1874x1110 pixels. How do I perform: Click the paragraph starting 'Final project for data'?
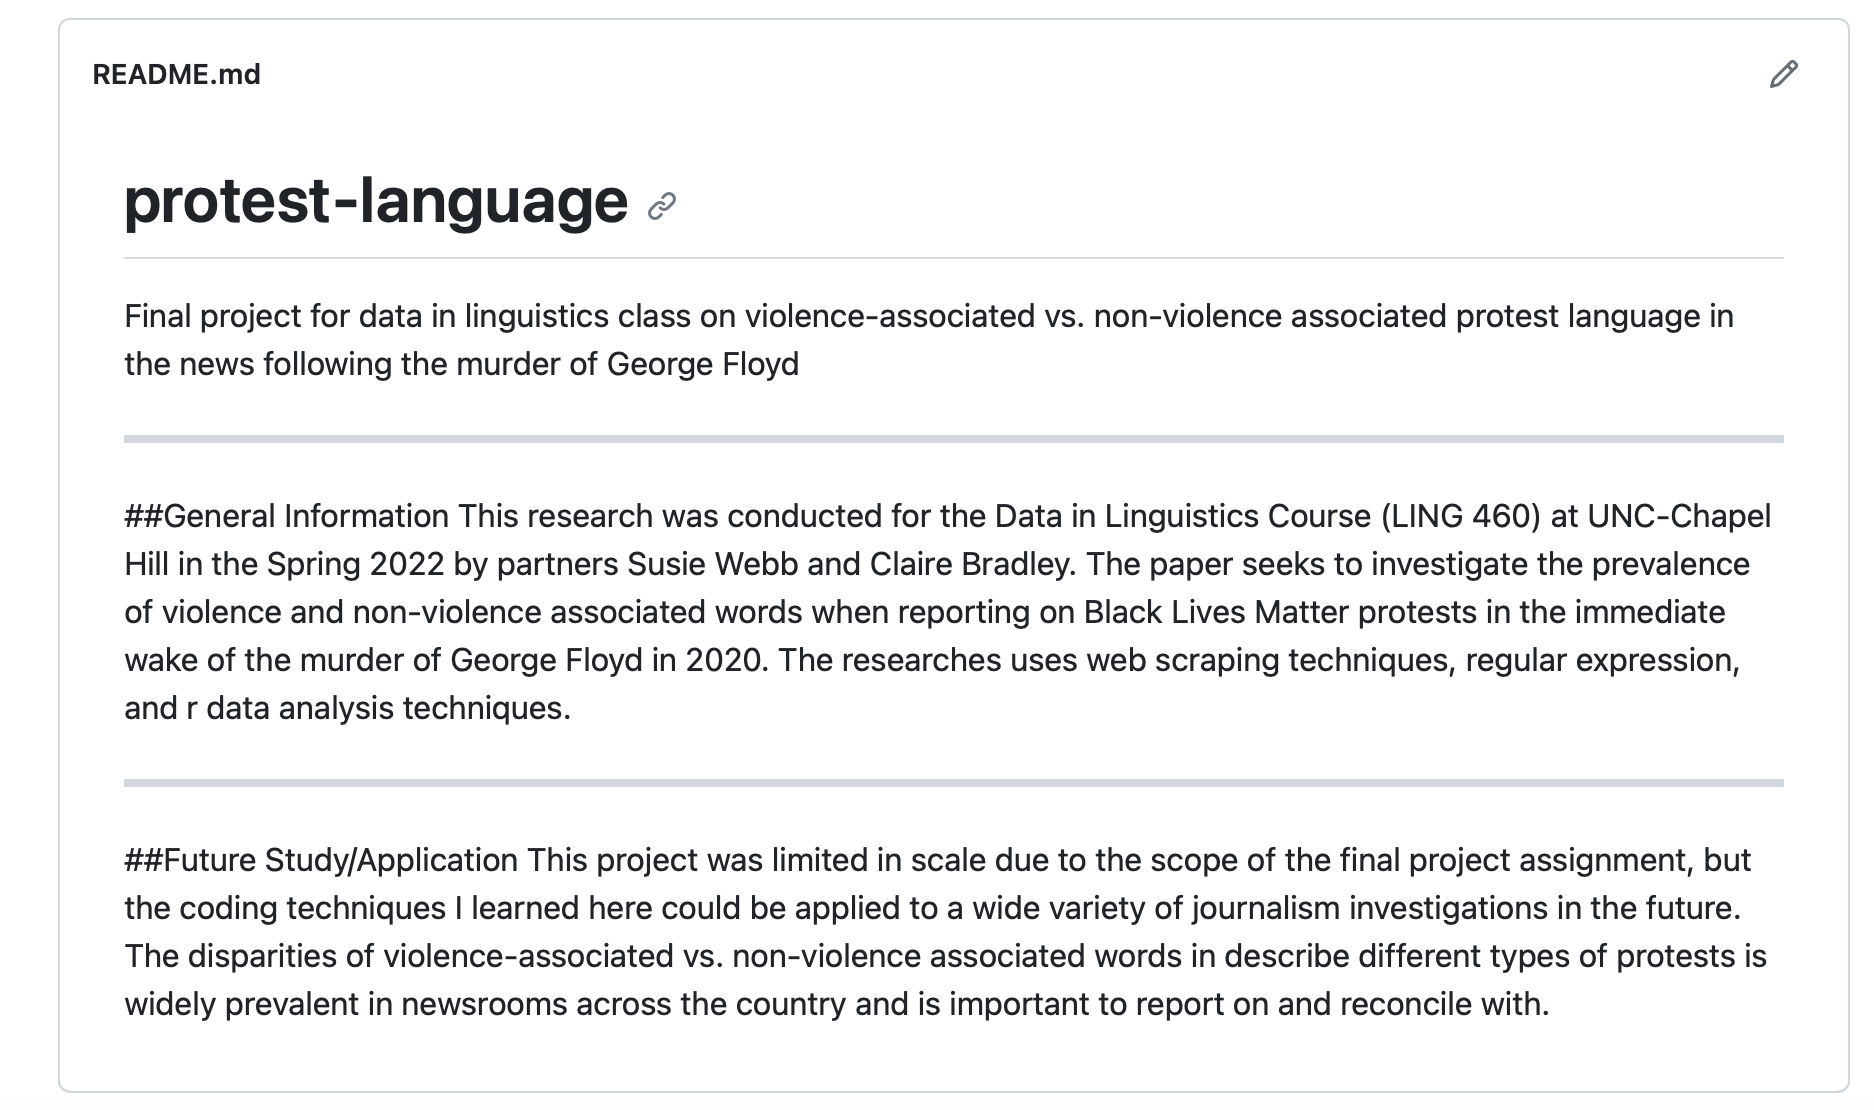929,340
